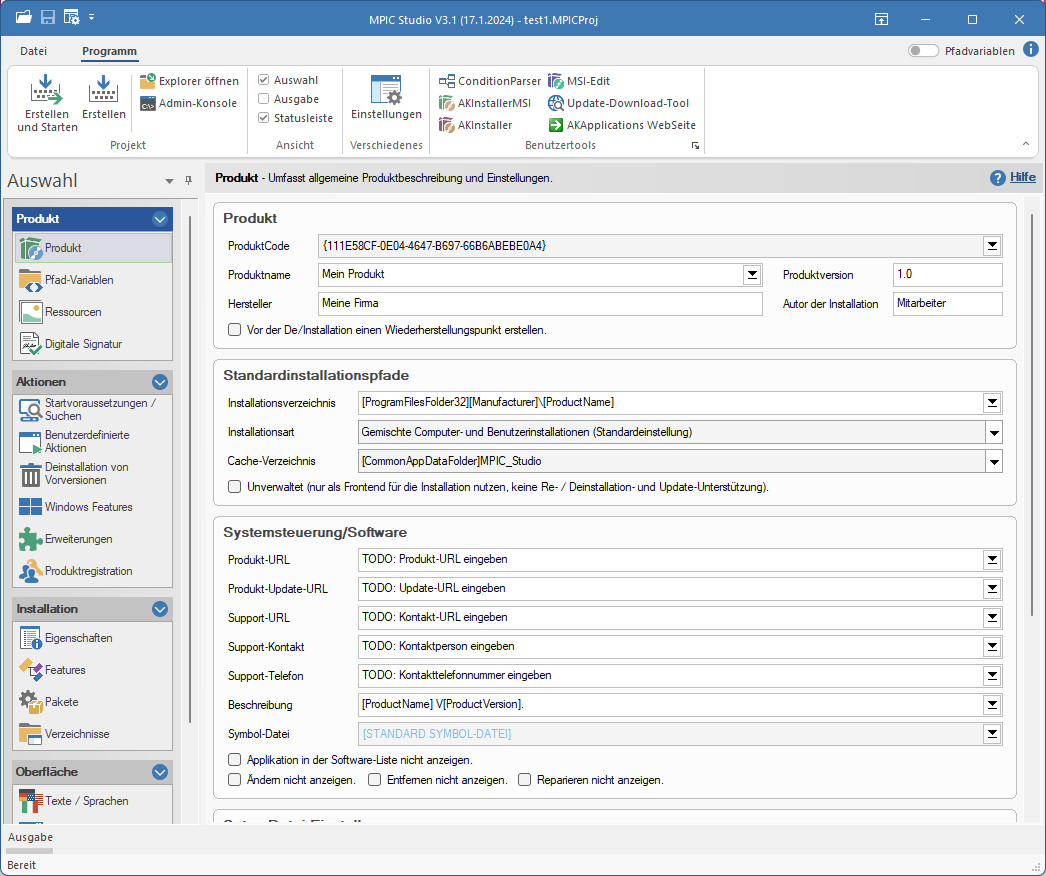Enable Wiederherstellungspunkt erstellen checkbox
This screenshot has width=1046, height=876.
234,330
